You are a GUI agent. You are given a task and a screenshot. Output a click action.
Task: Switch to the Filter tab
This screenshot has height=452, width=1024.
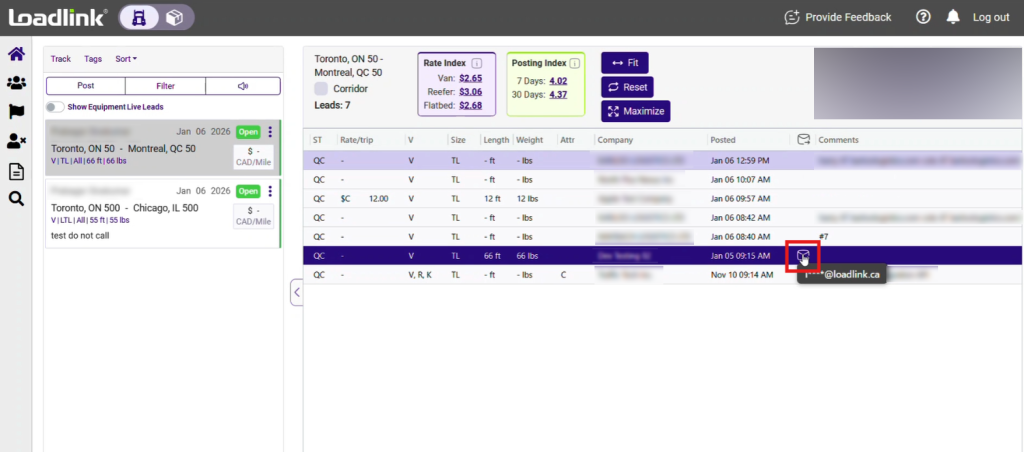coord(165,86)
